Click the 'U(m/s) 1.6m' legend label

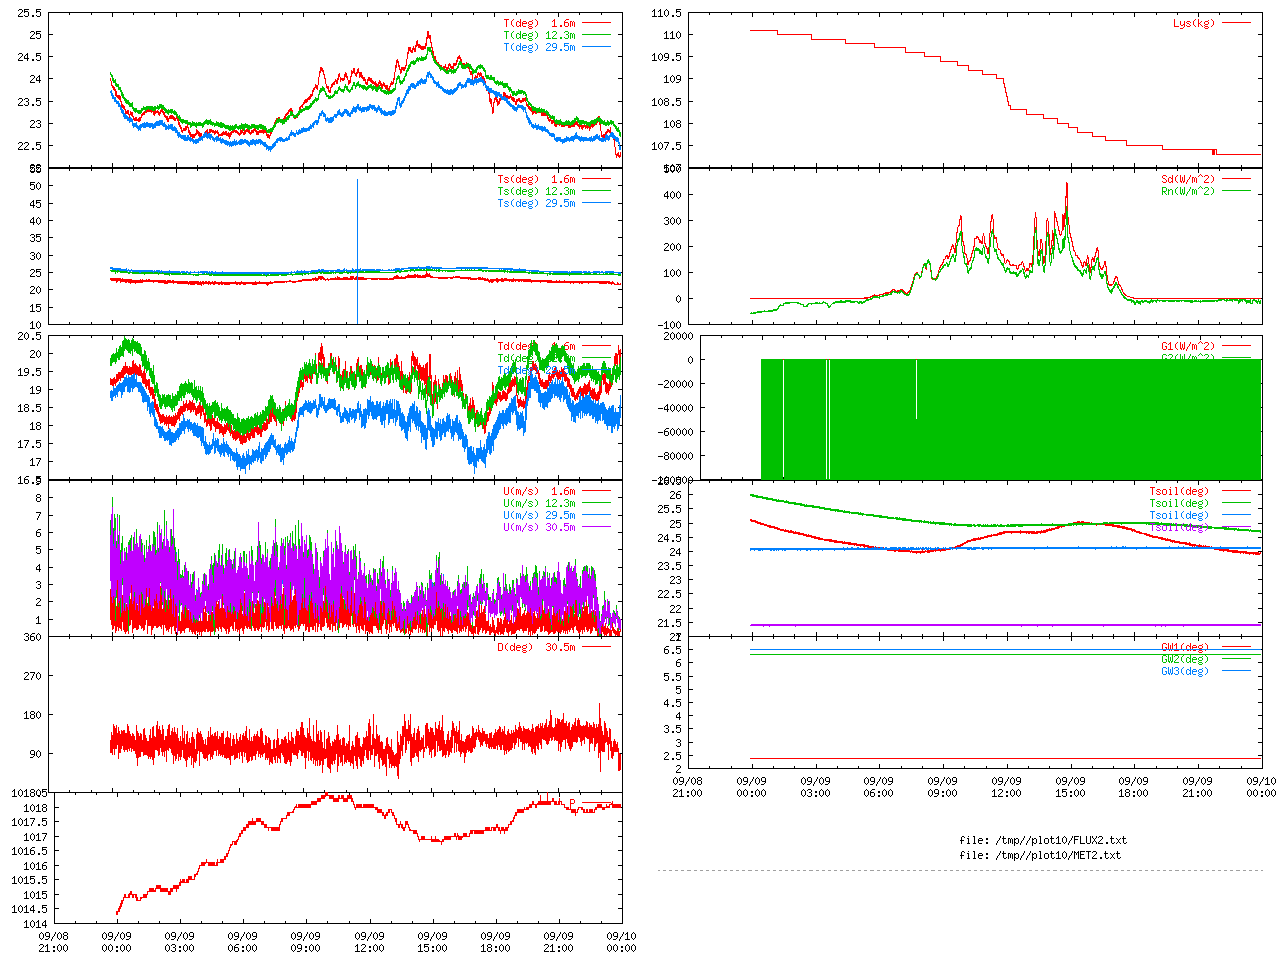tap(540, 492)
